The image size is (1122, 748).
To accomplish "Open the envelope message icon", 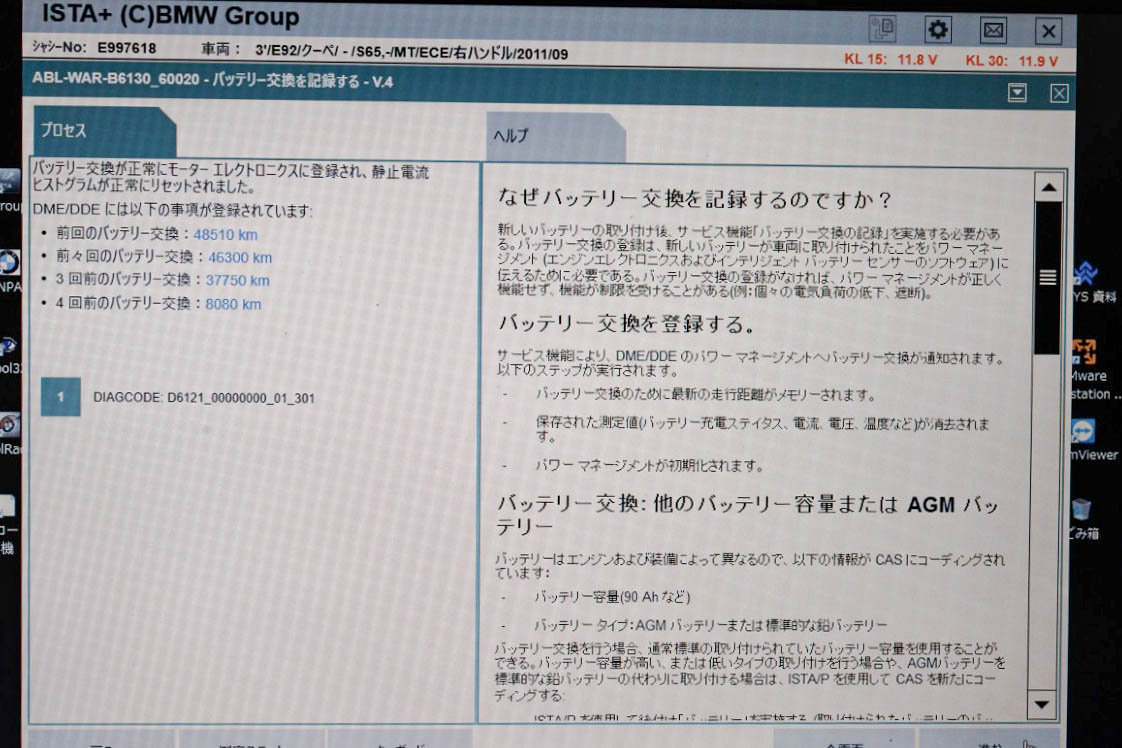I will point(993,31).
